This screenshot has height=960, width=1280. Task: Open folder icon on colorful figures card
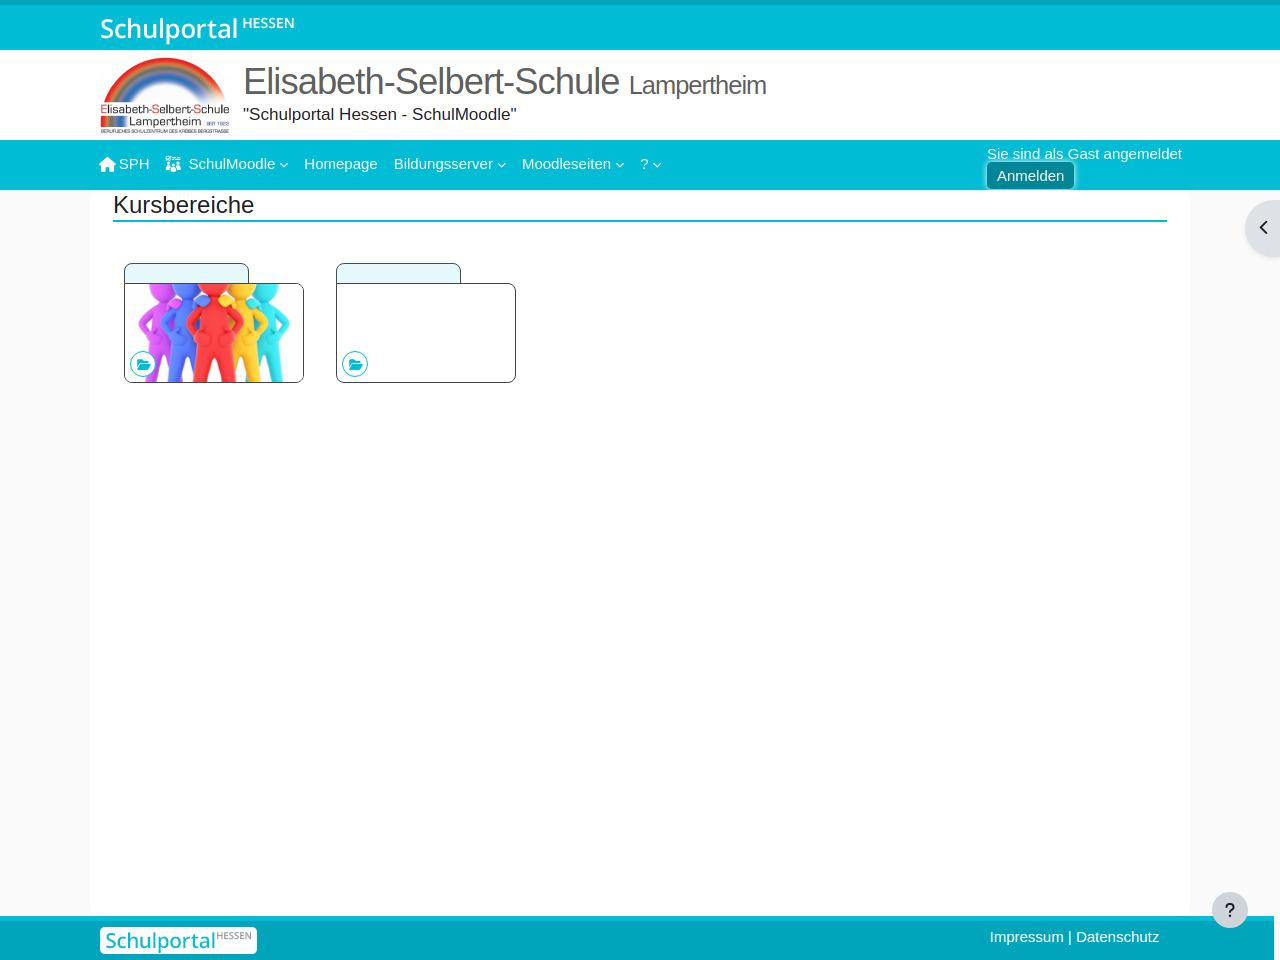coord(143,364)
